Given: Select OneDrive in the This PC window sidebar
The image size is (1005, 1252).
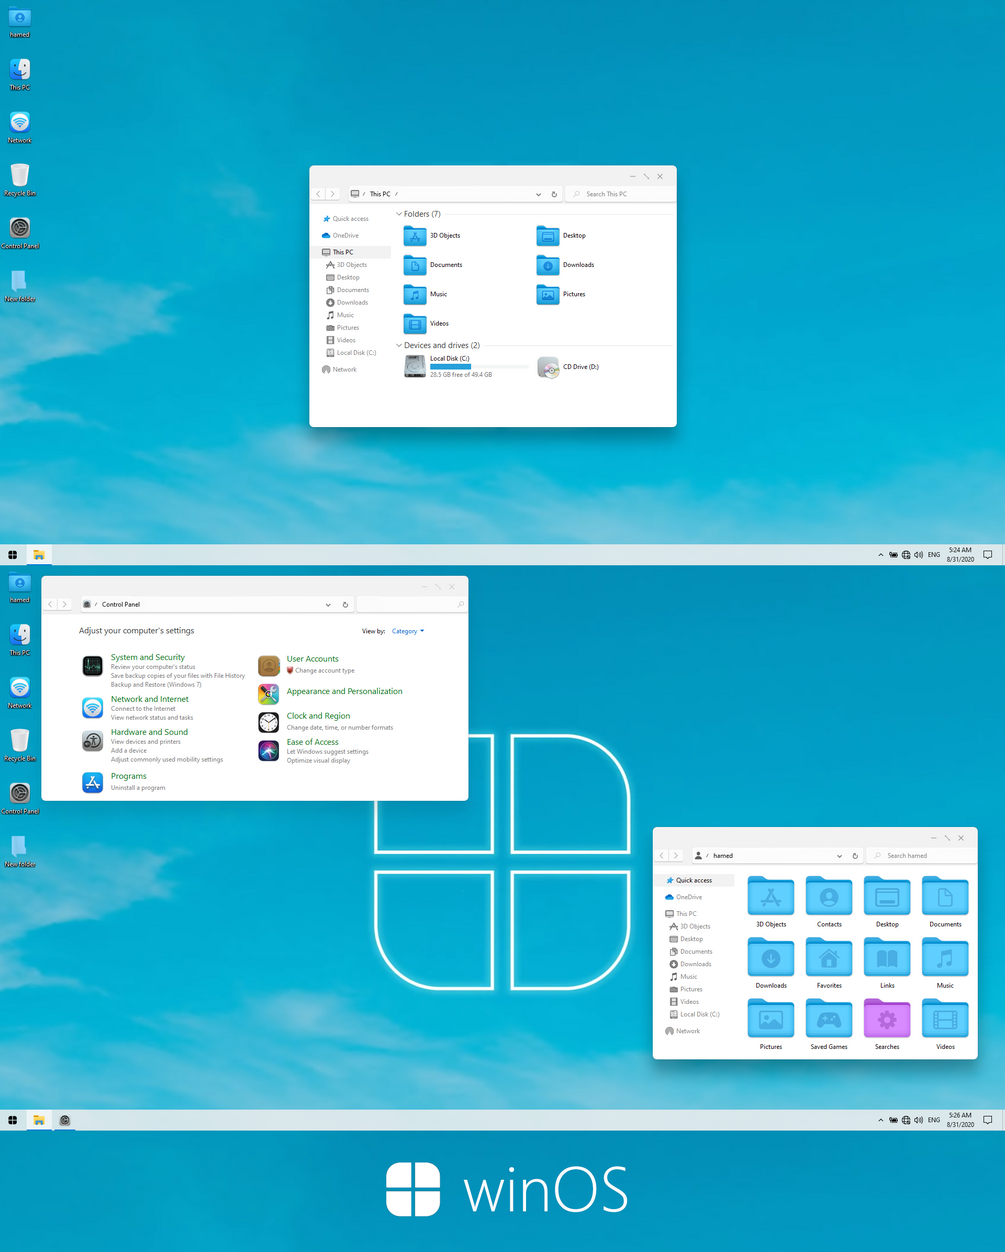Looking at the screenshot, I should [x=340, y=236].
